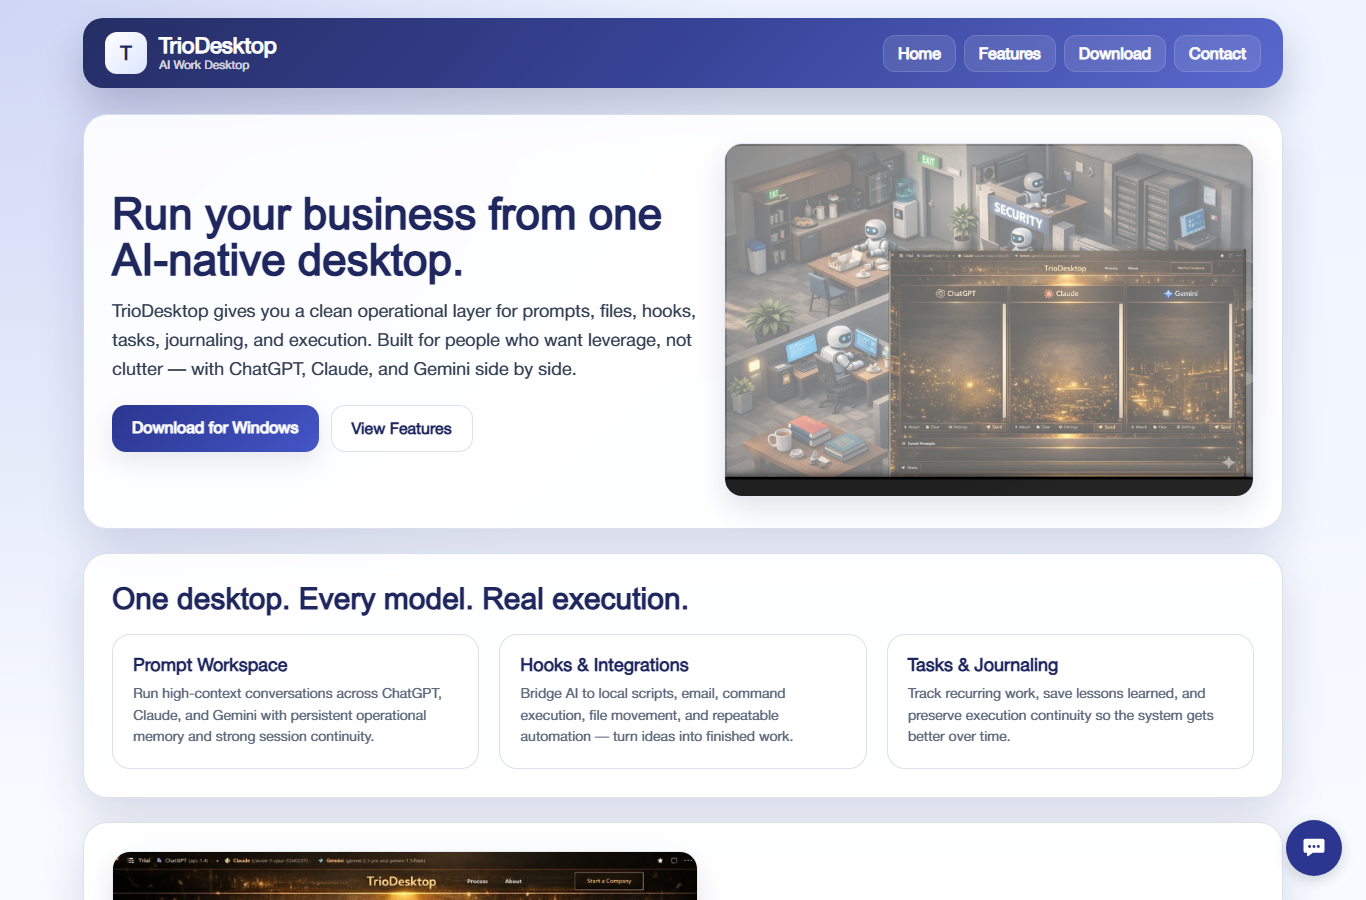
Task: Click the hero paragraph starting 'TrioDesktop gives you'
Action: [x=404, y=340]
